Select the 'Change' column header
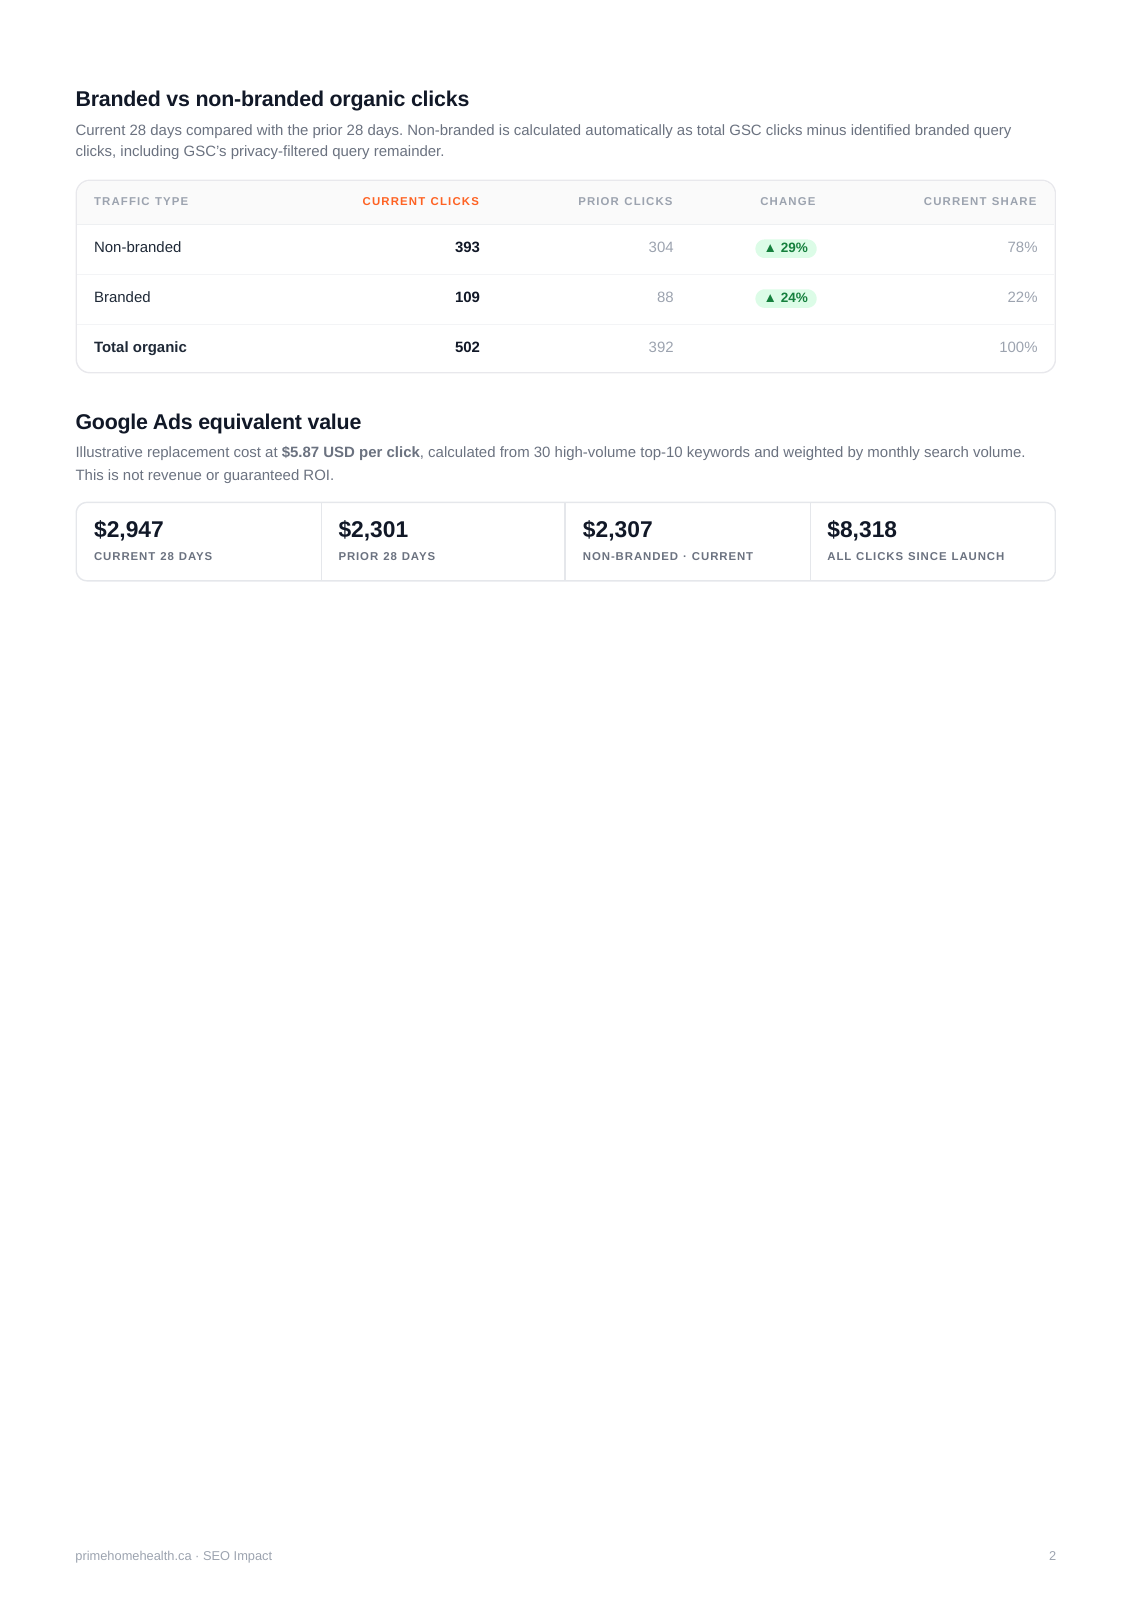 [788, 201]
